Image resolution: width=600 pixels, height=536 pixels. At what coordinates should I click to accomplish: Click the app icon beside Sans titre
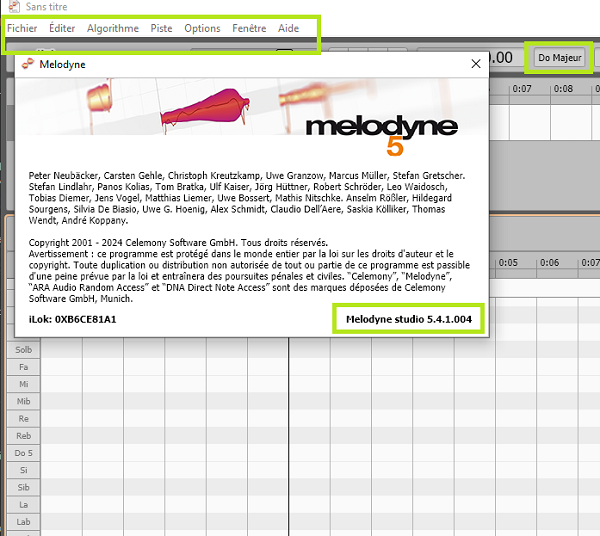[x=14, y=6]
